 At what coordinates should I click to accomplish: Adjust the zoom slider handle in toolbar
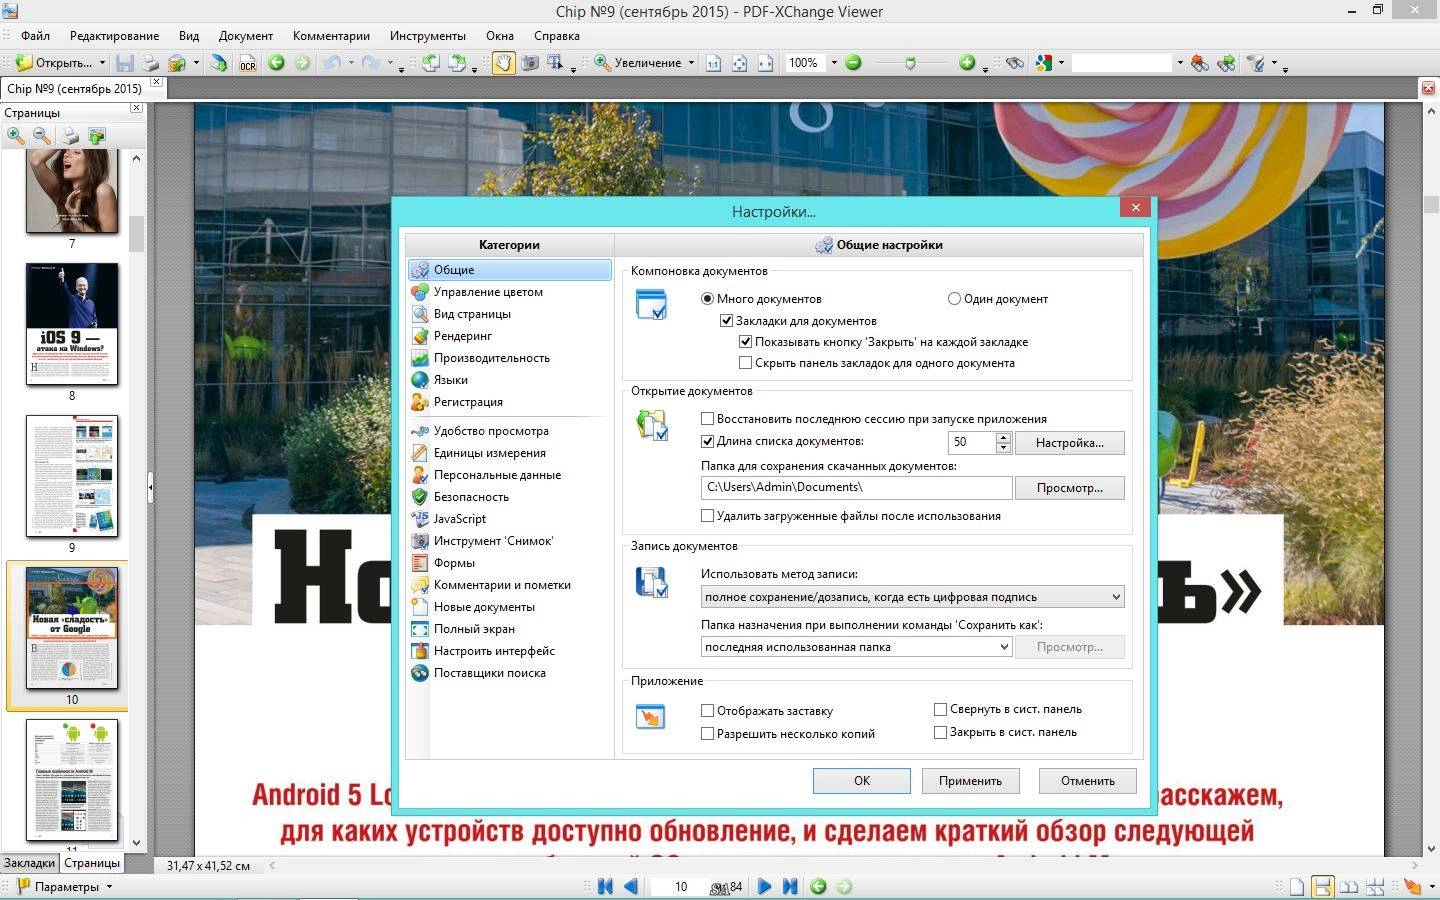click(909, 63)
